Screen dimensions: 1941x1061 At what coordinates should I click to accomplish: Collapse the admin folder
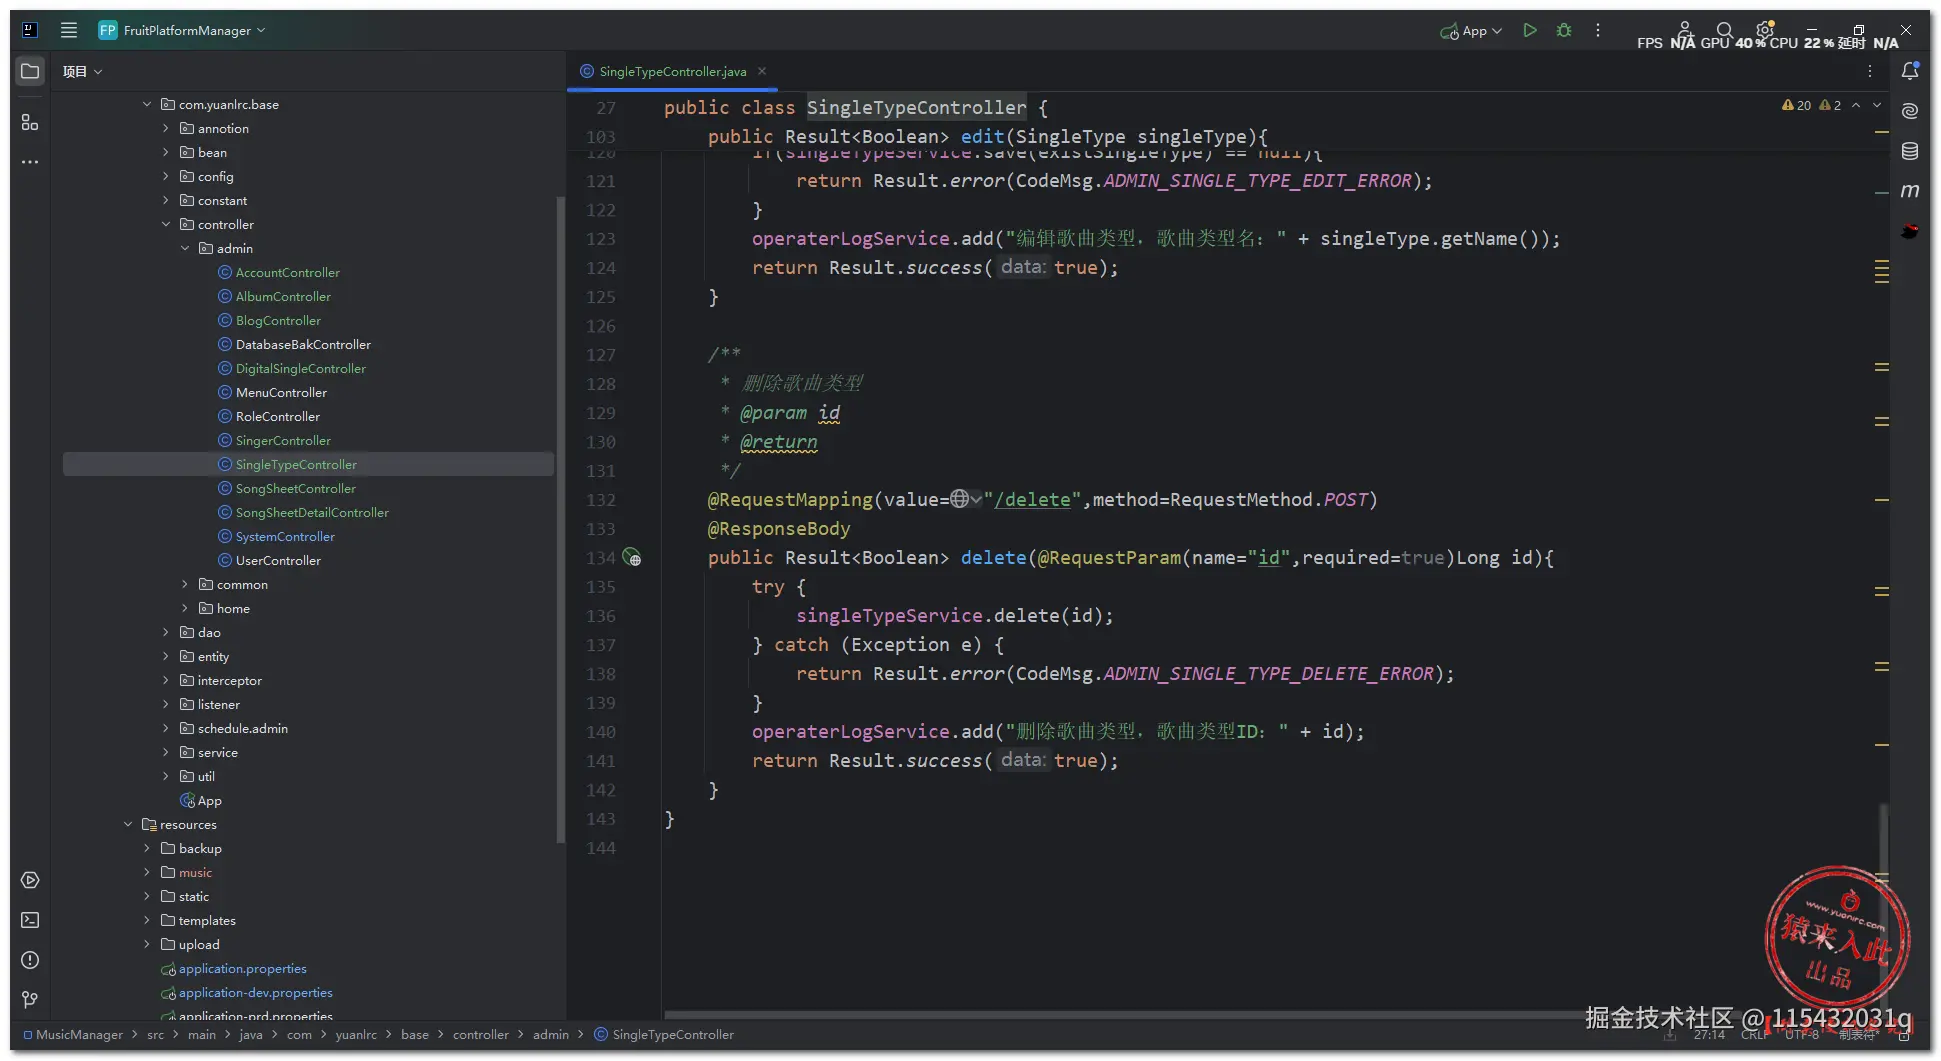click(x=185, y=248)
